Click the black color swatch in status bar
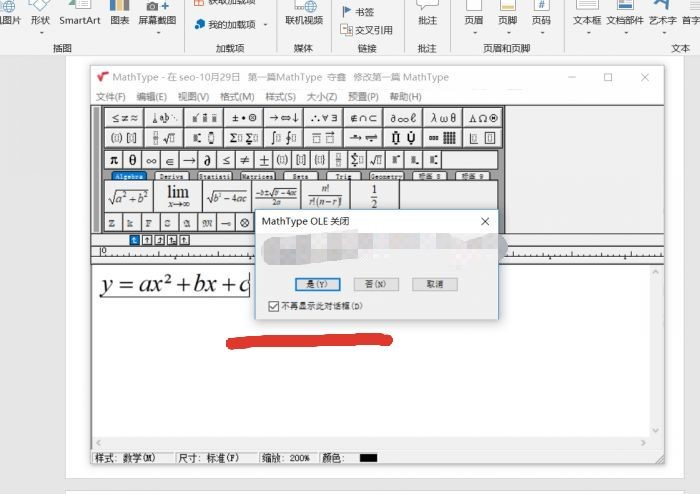Screen dimensions: 700x494 368,458
